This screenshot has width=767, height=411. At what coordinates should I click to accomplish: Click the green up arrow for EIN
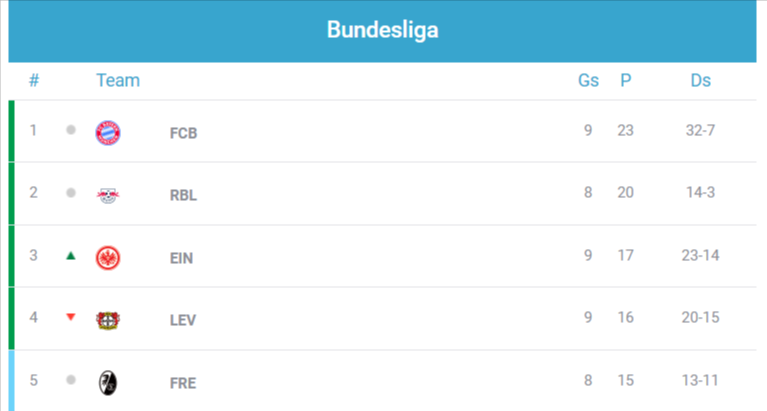[71, 256]
